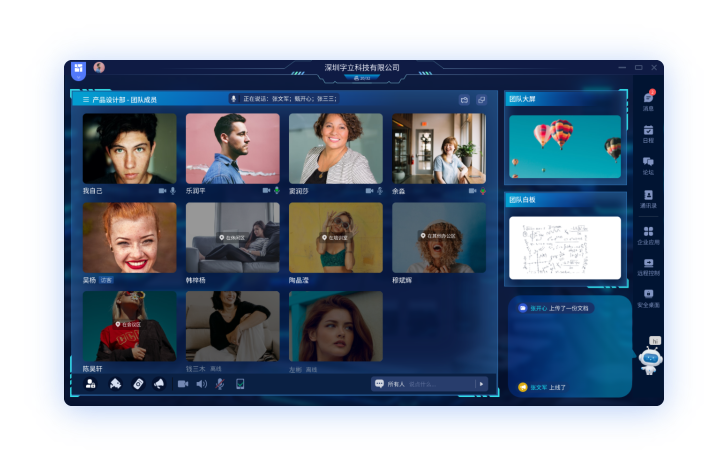The height and width of the screenshot is (474, 728).
Task: Open the 远程控制 remote control icon
Action: [x=648, y=265]
